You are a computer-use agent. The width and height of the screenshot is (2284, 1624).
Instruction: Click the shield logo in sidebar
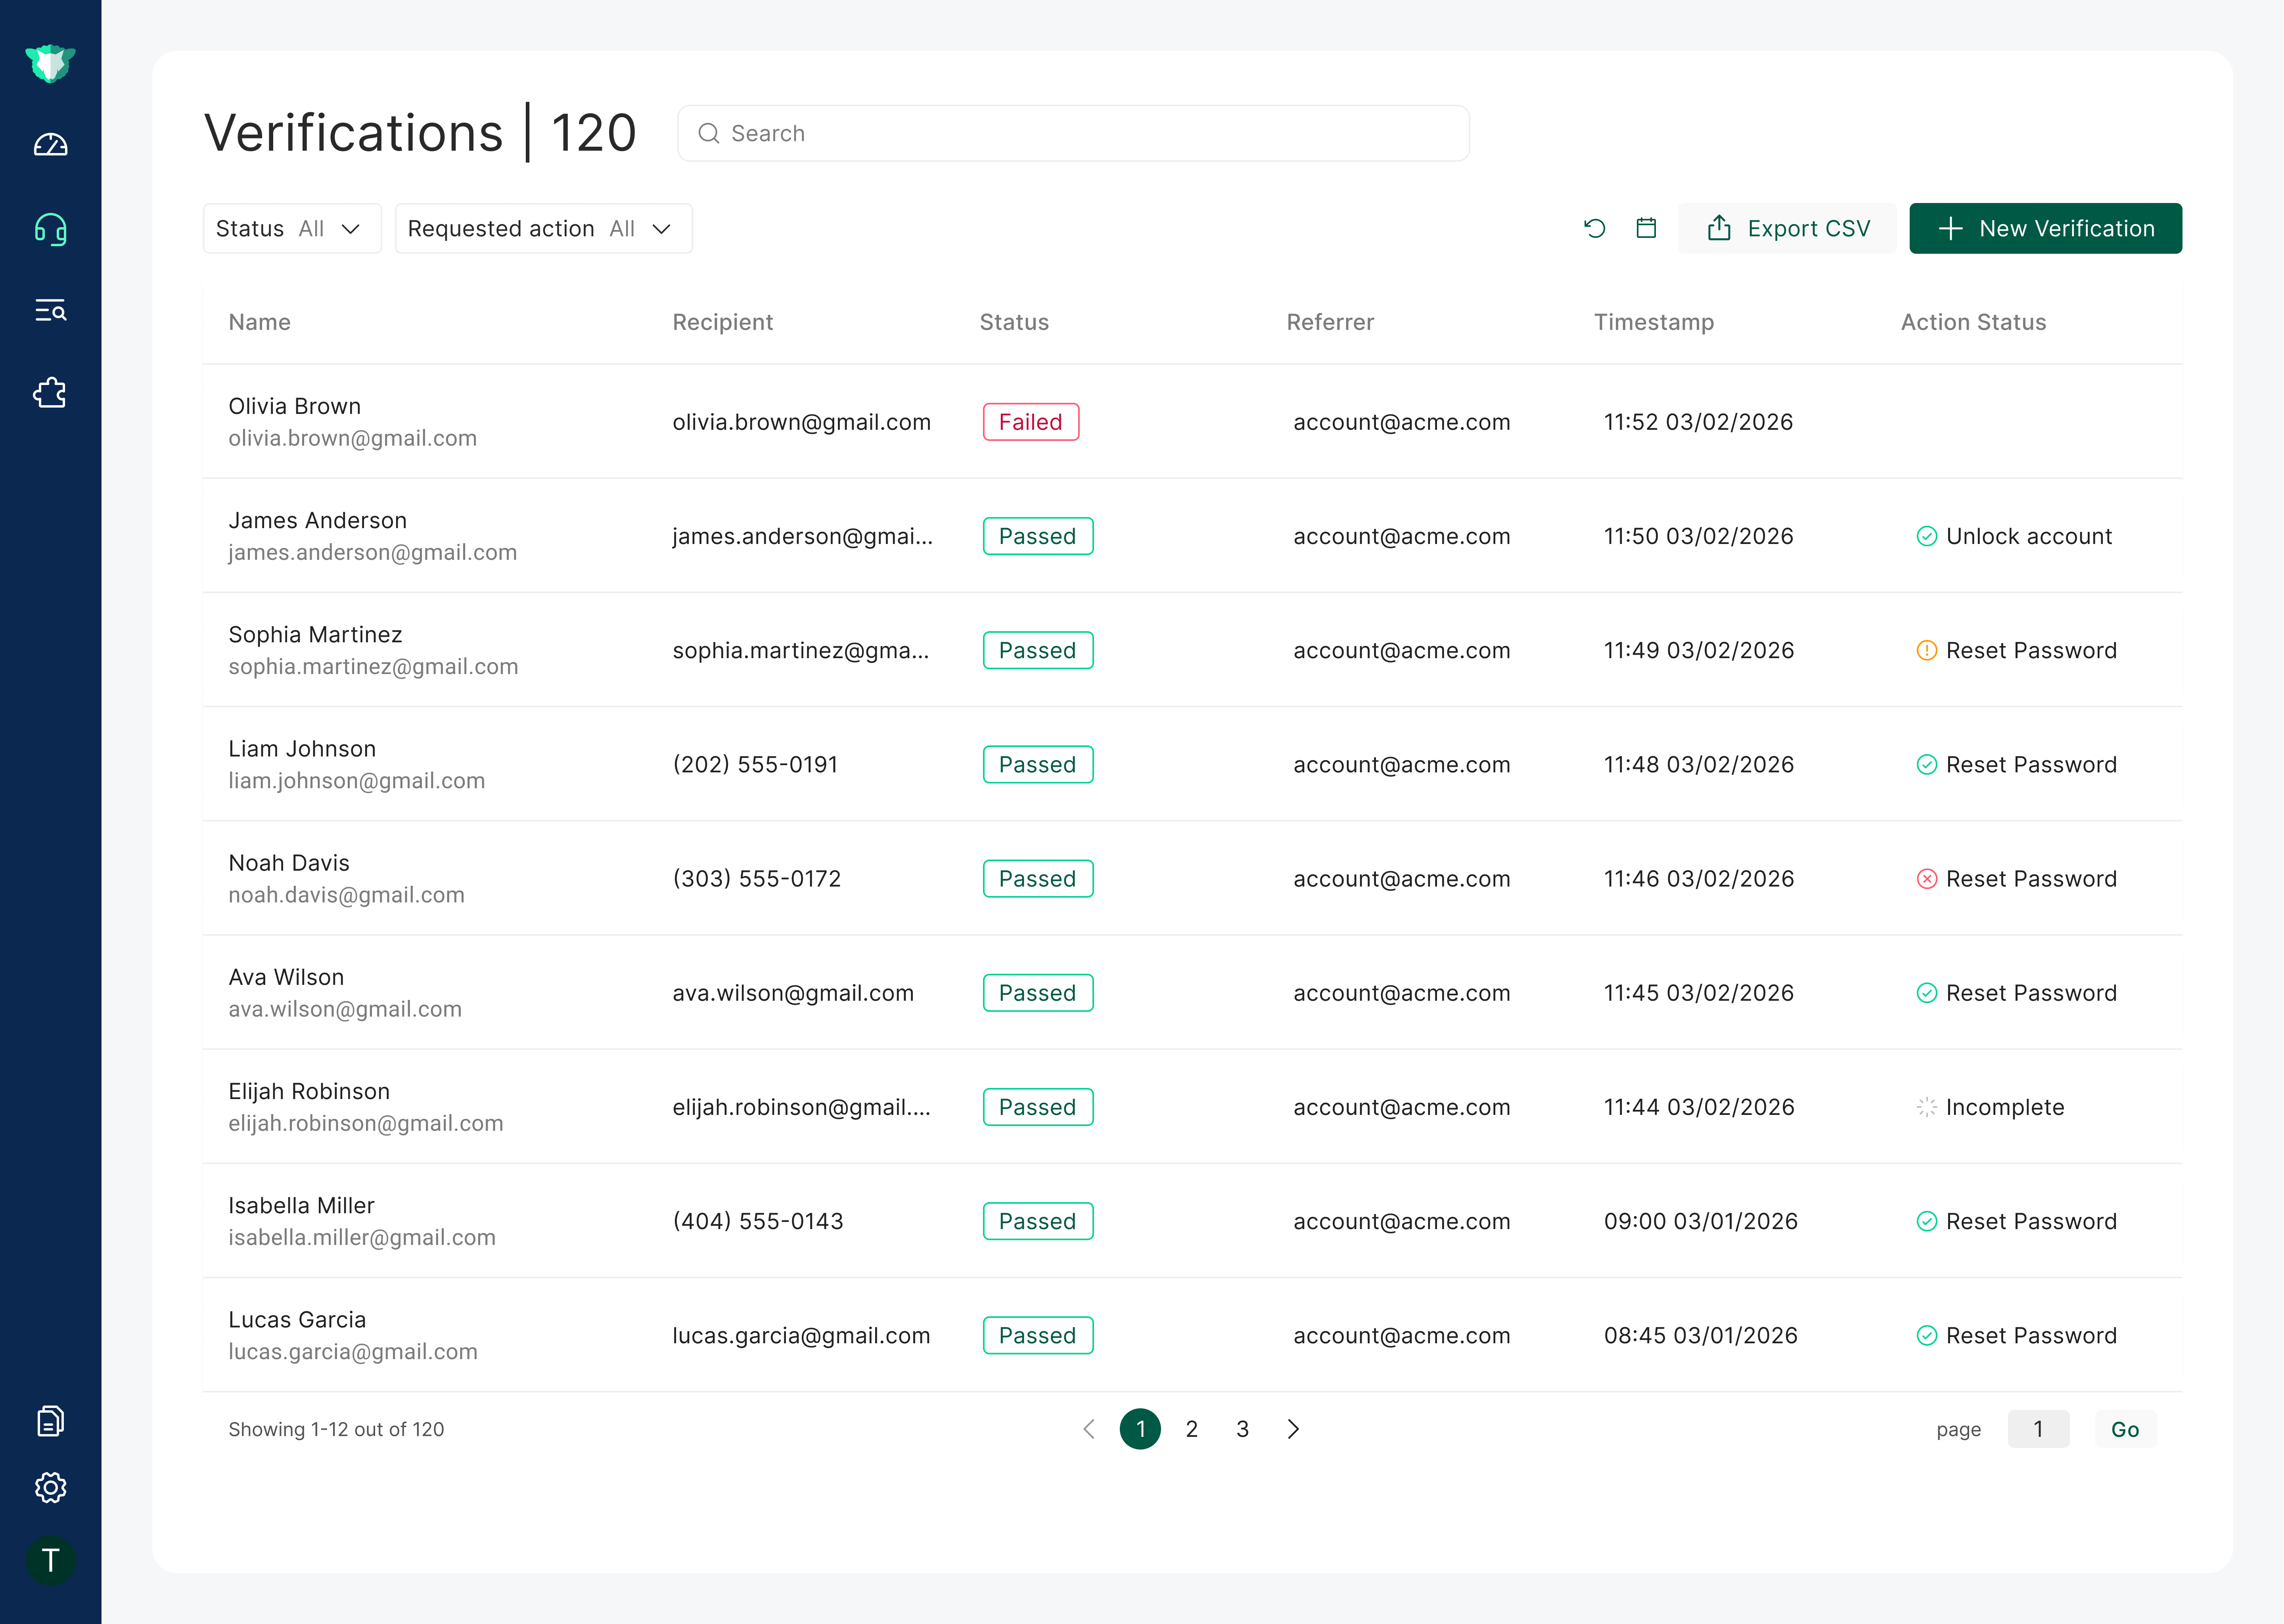click(x=50, y=63)
